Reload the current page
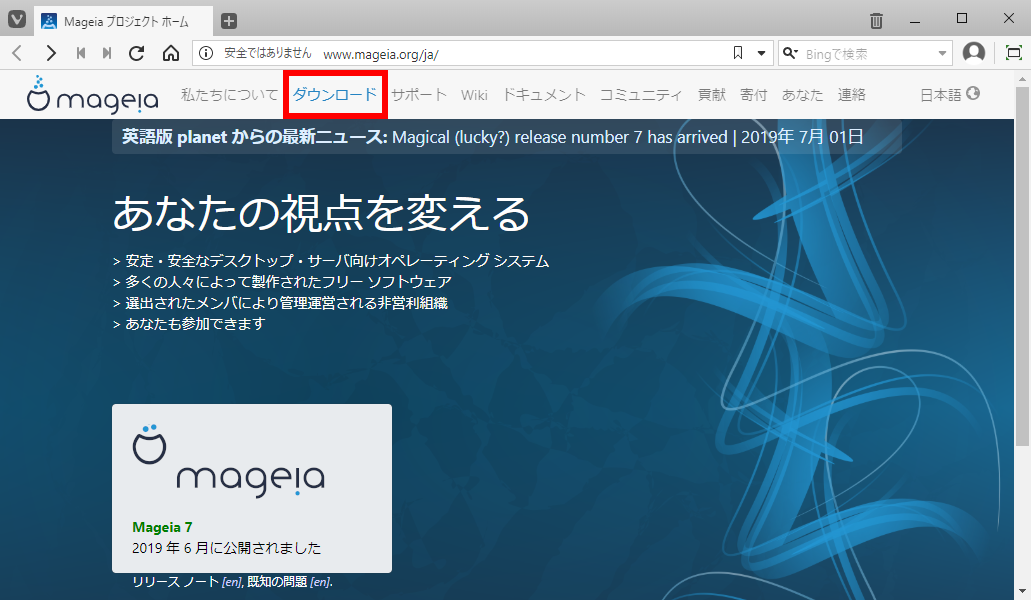 click(137, 53)
